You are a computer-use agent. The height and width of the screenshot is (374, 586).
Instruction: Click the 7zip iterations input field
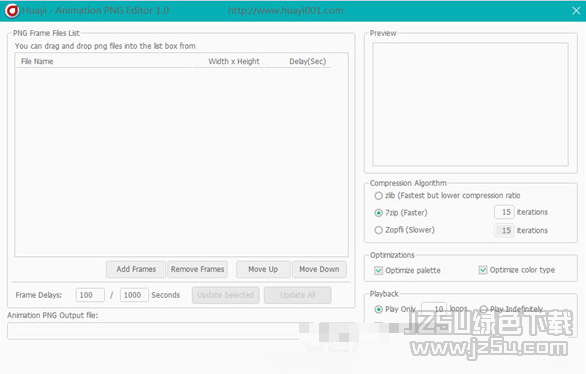tap(504, 212)
